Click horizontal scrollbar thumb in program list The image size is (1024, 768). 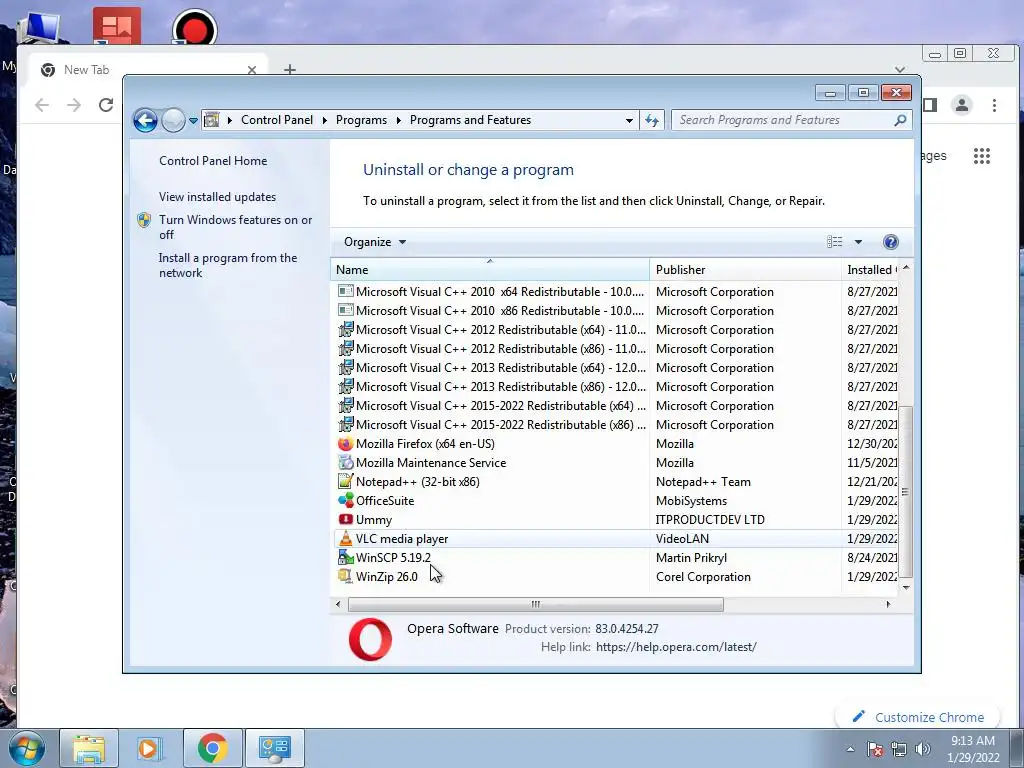pos(536,604)
